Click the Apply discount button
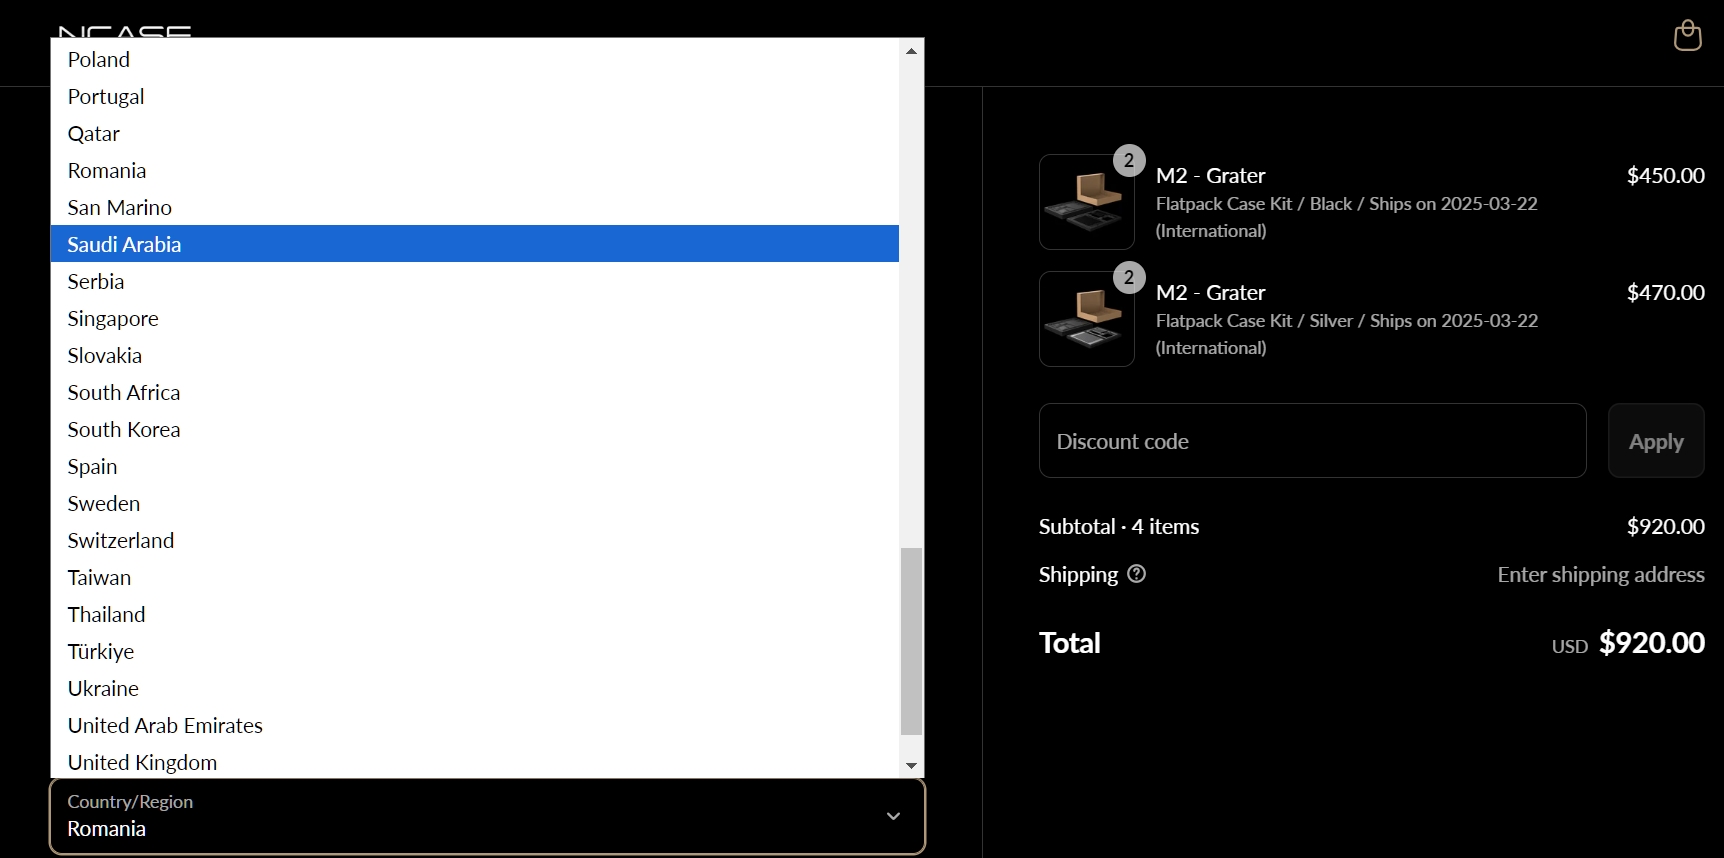Screen dimensions: 1724x858 [x=1656, y=441]
